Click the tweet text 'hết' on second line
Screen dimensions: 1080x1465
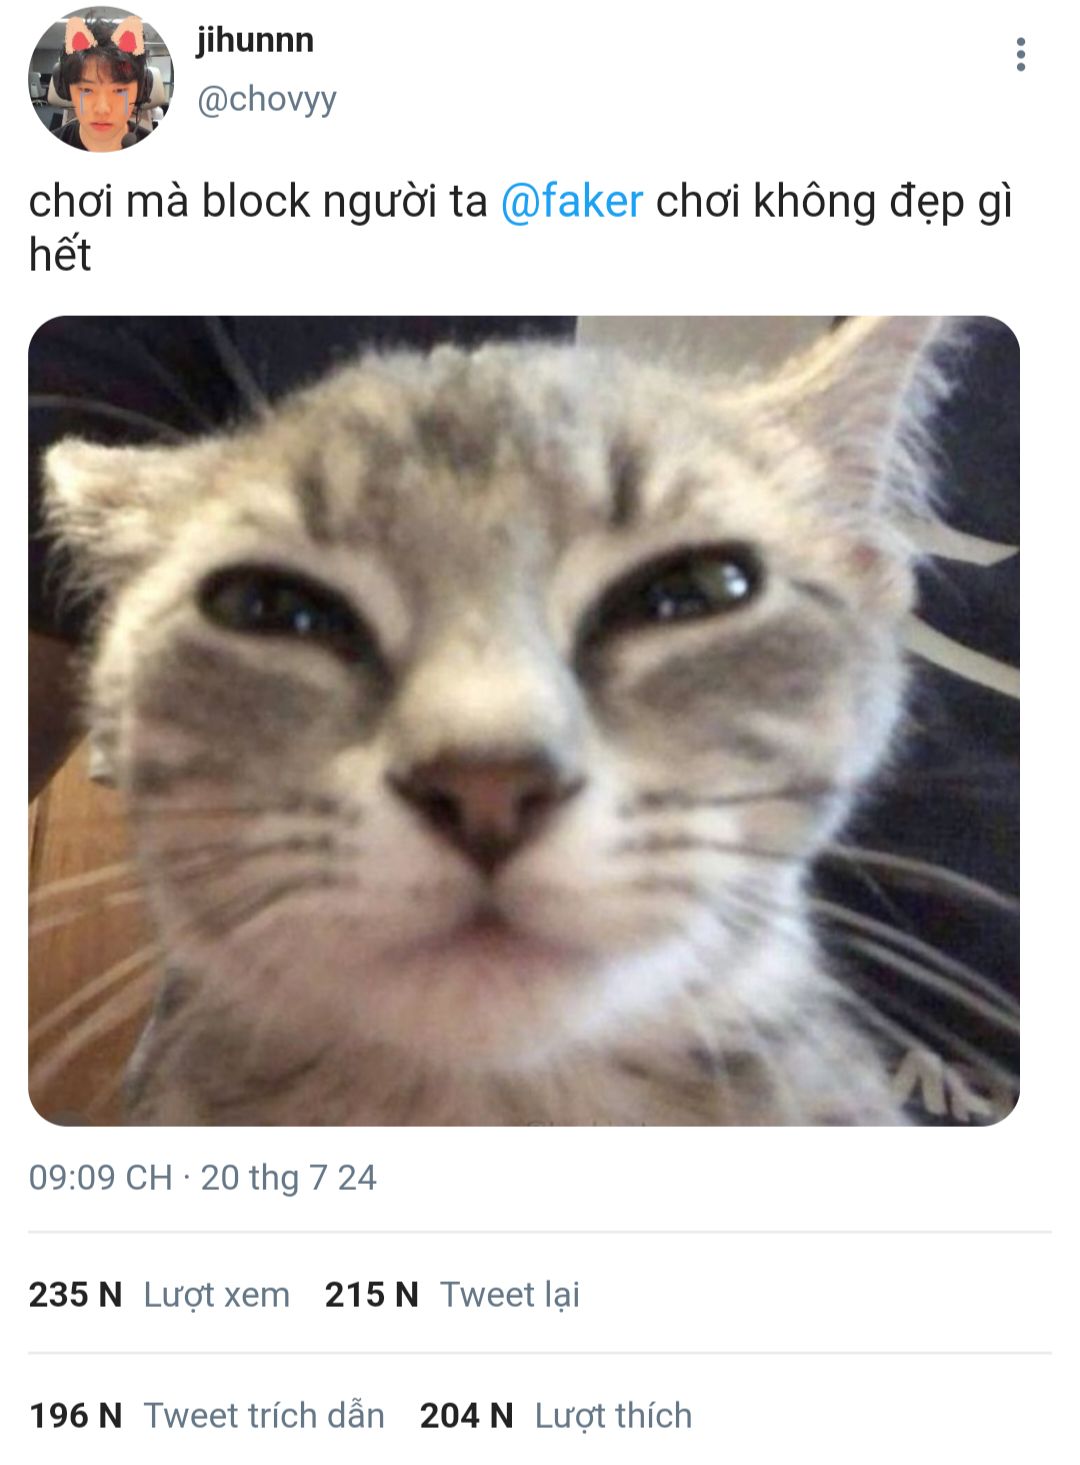point(60,255)
